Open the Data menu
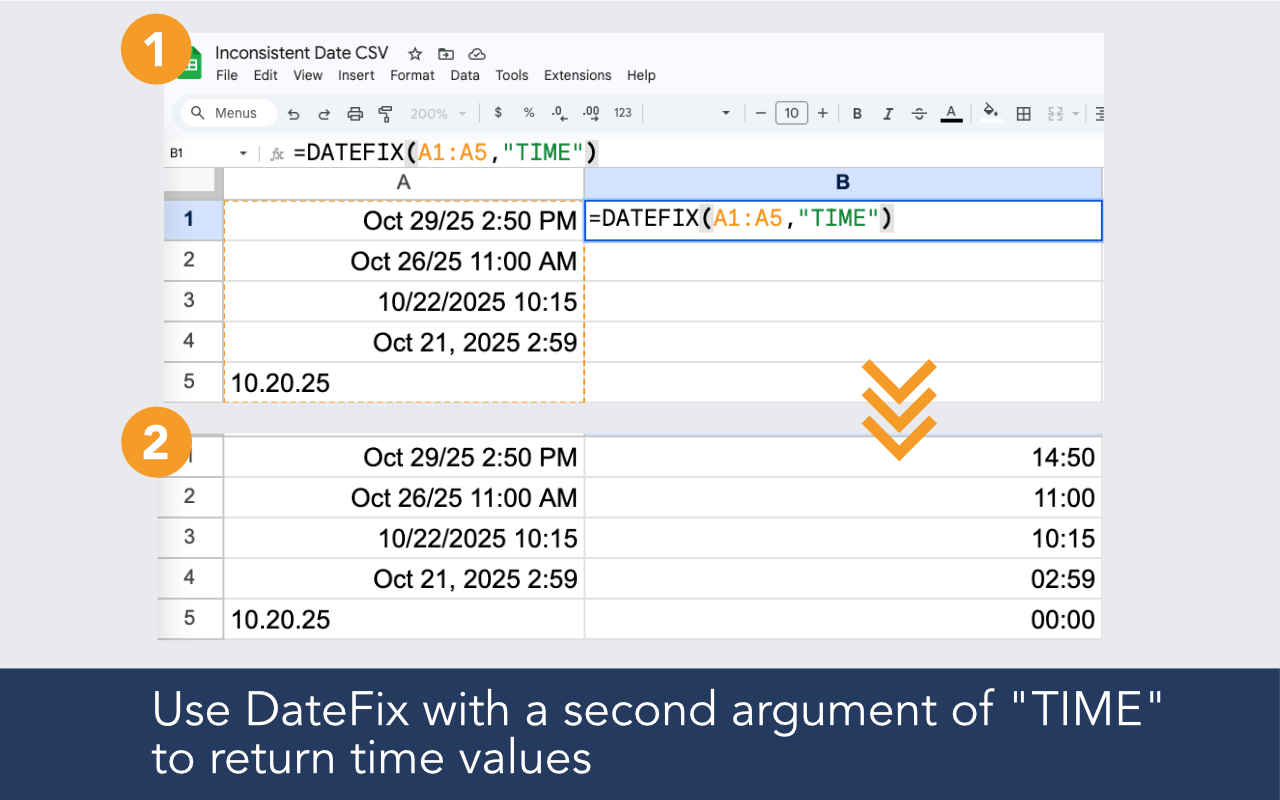Viewport: 1280px width, 800px height. point(464,75)
